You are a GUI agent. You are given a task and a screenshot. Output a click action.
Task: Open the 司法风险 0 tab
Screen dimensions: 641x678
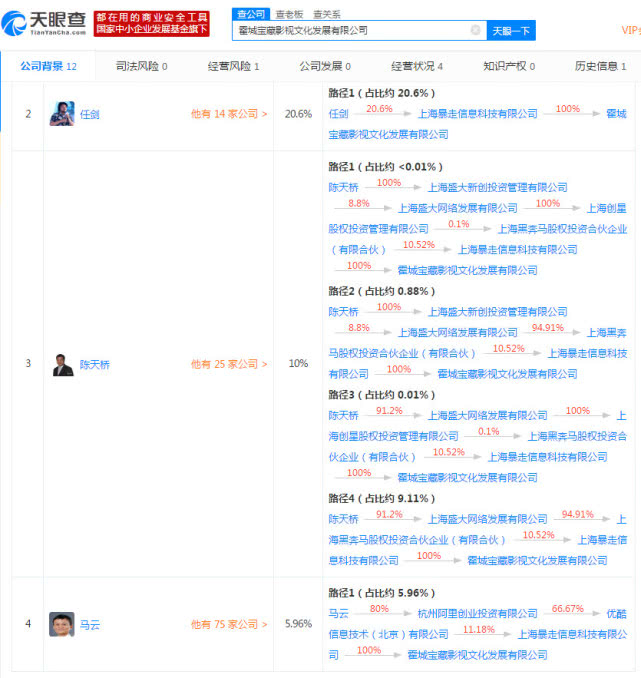[141, 66]
